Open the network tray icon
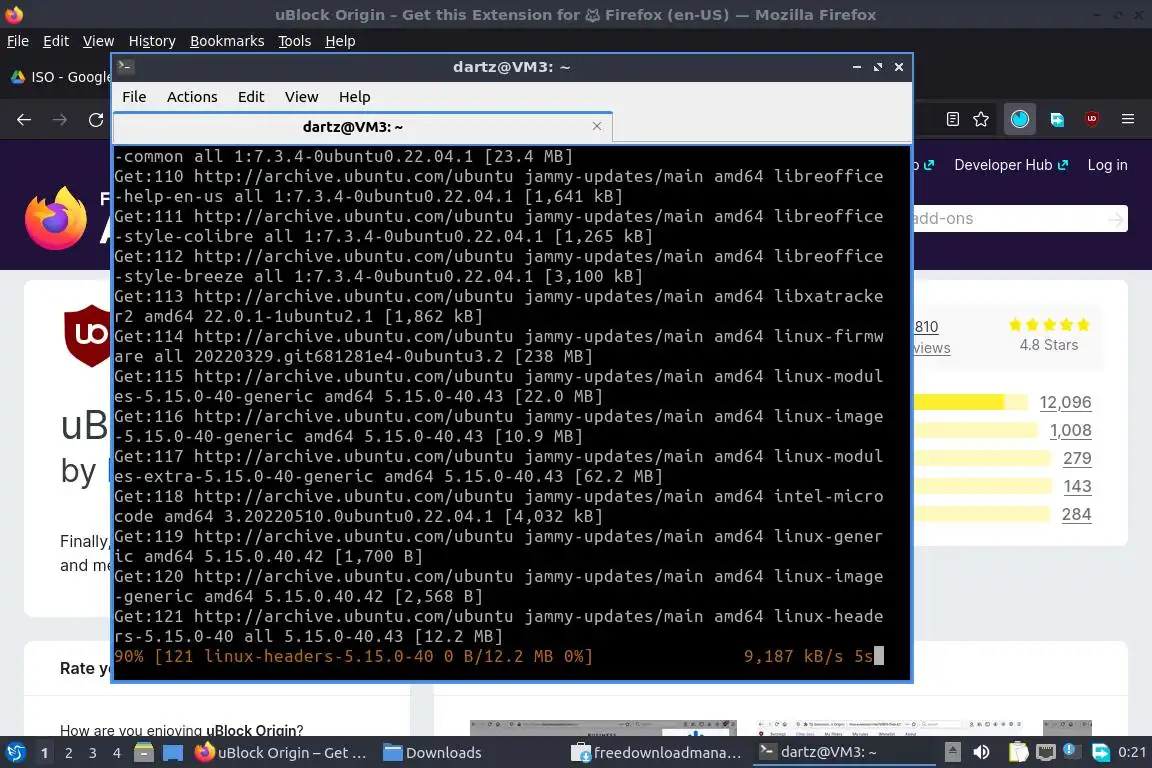 click(1045, 752)
